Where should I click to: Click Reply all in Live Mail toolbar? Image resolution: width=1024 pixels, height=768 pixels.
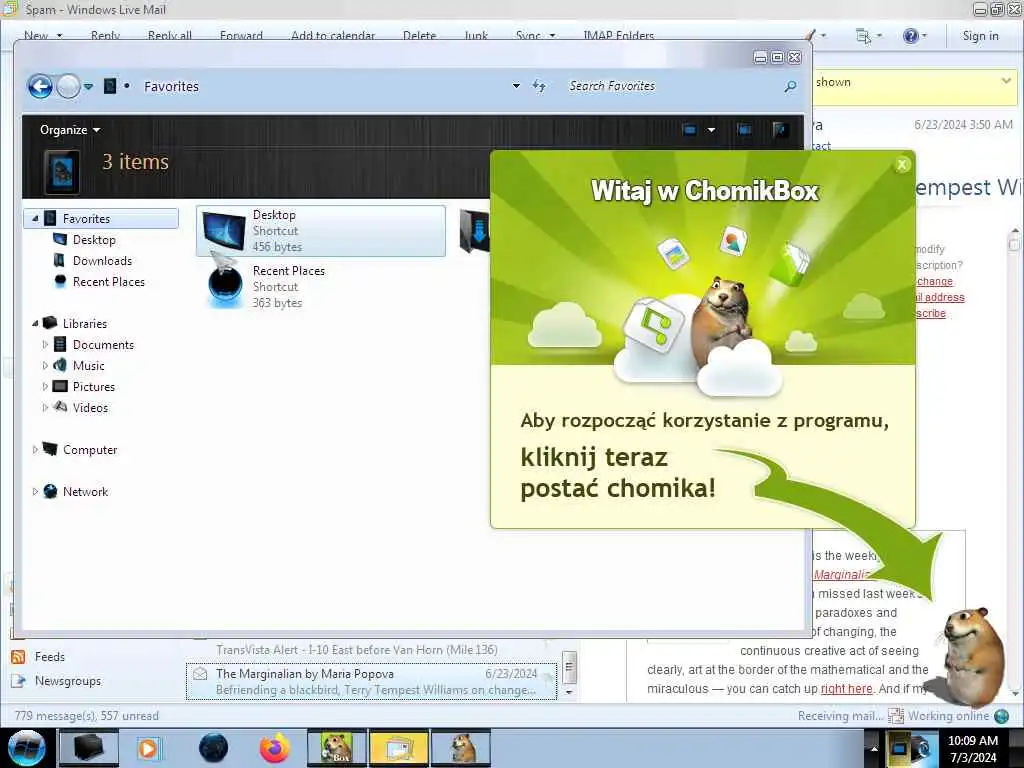click(170, 36)
